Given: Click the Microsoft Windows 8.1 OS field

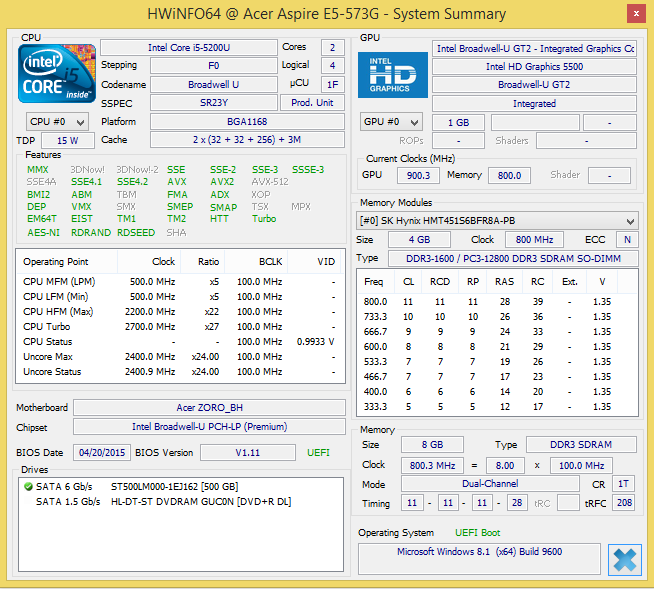Looking at the screenshot, I should click(x=479, y=559).
